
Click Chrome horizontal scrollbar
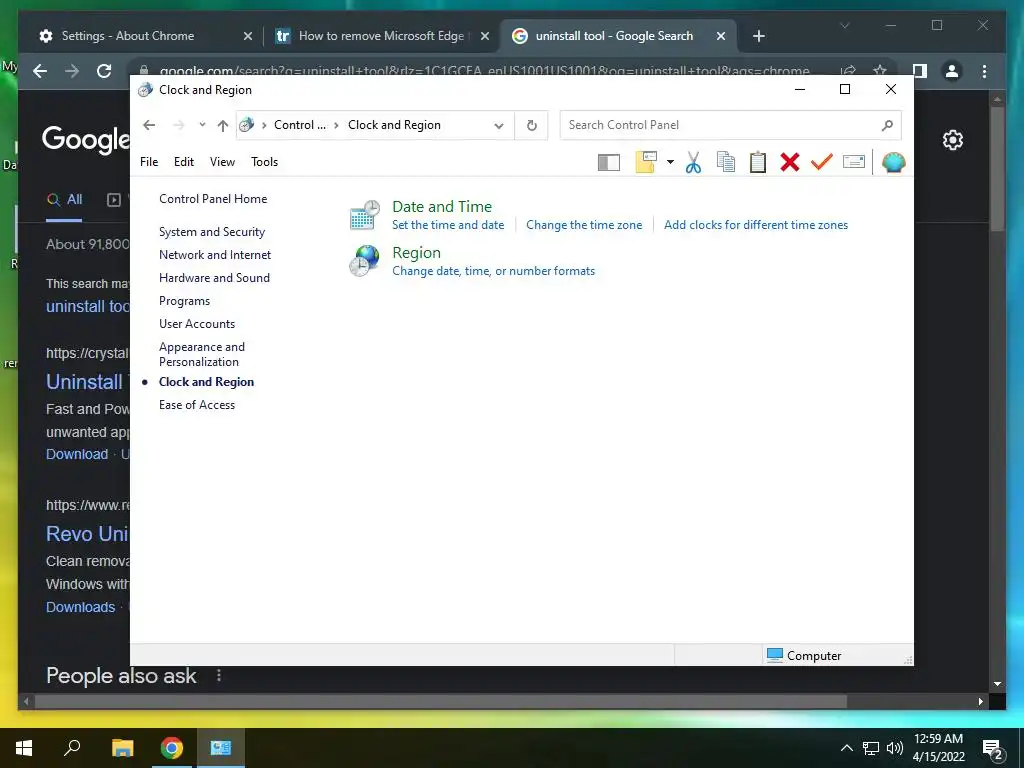click(x=441, y=701)
